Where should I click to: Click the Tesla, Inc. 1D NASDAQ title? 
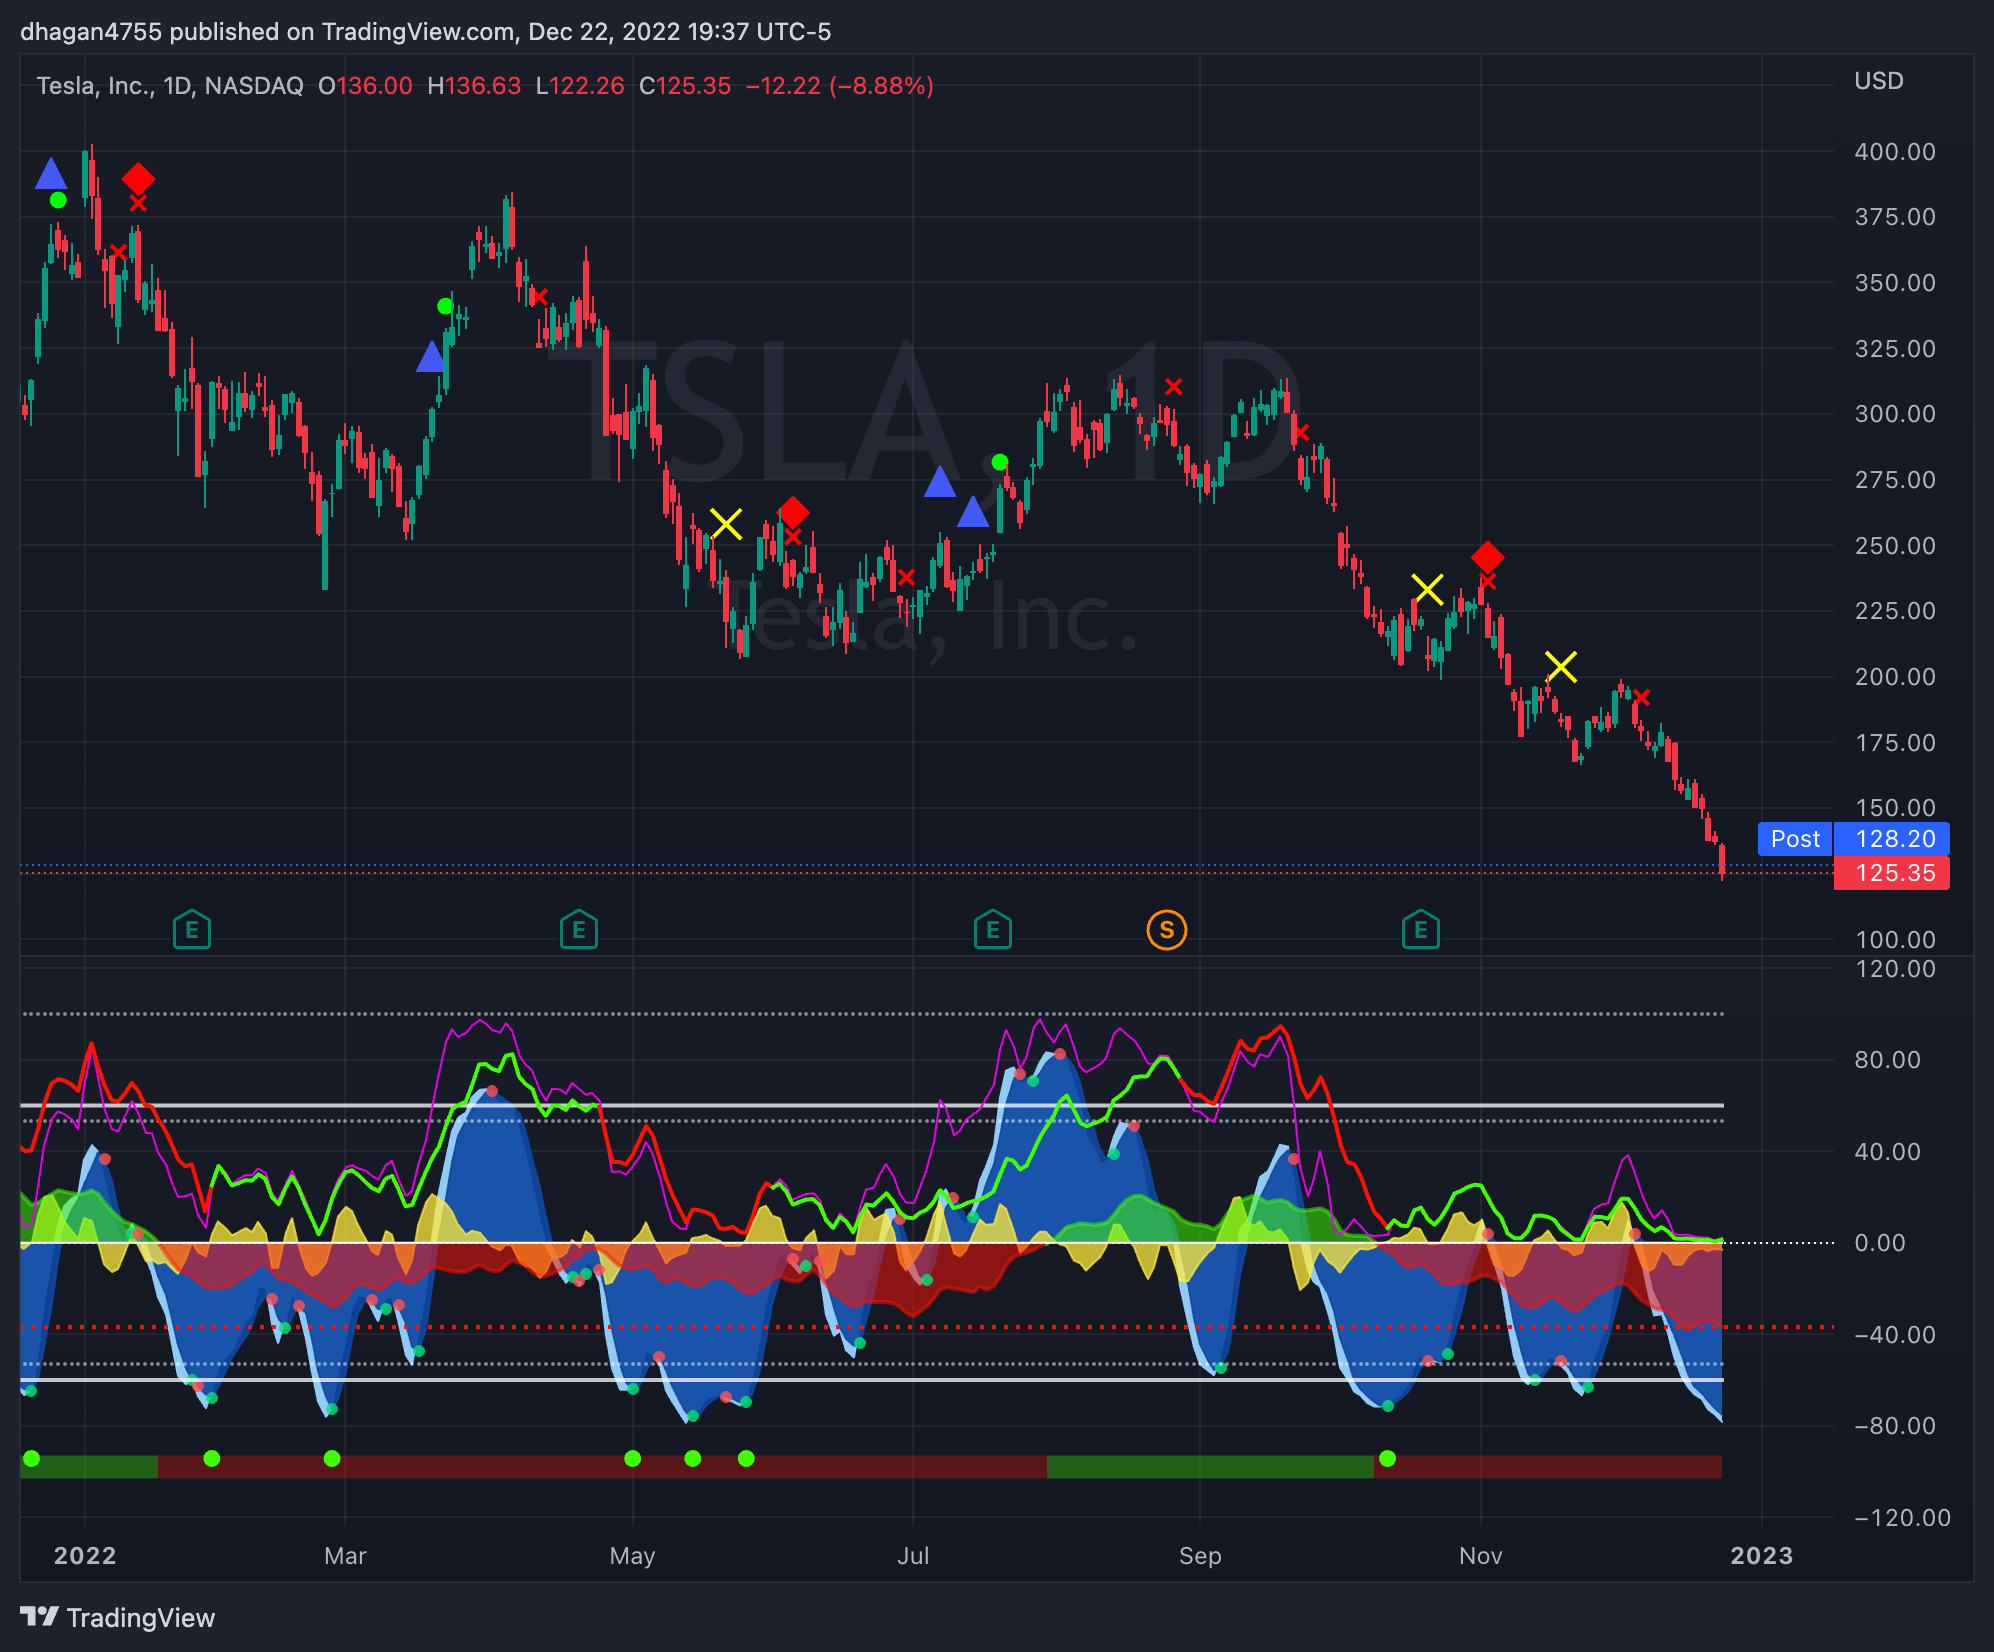point(170,86)
